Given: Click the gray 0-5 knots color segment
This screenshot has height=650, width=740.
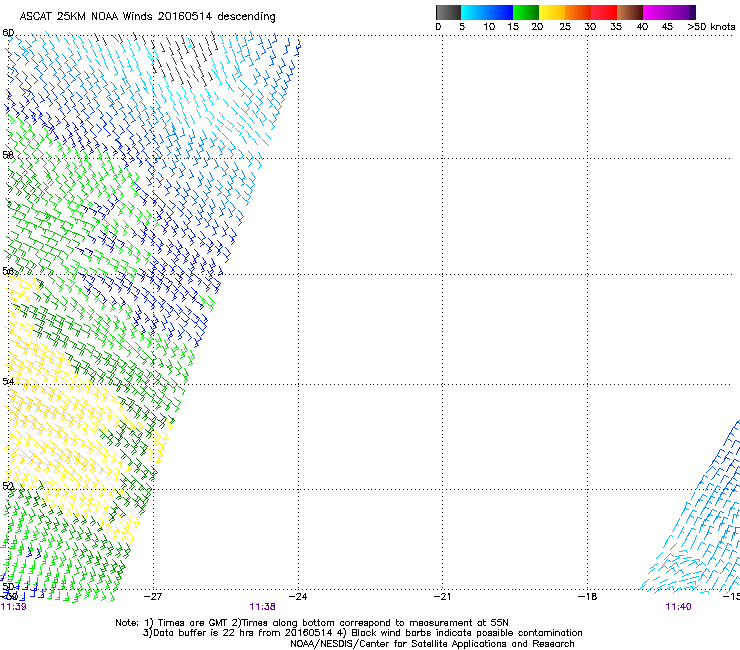Looking at the screenshot, I should (x=448, y=12).
